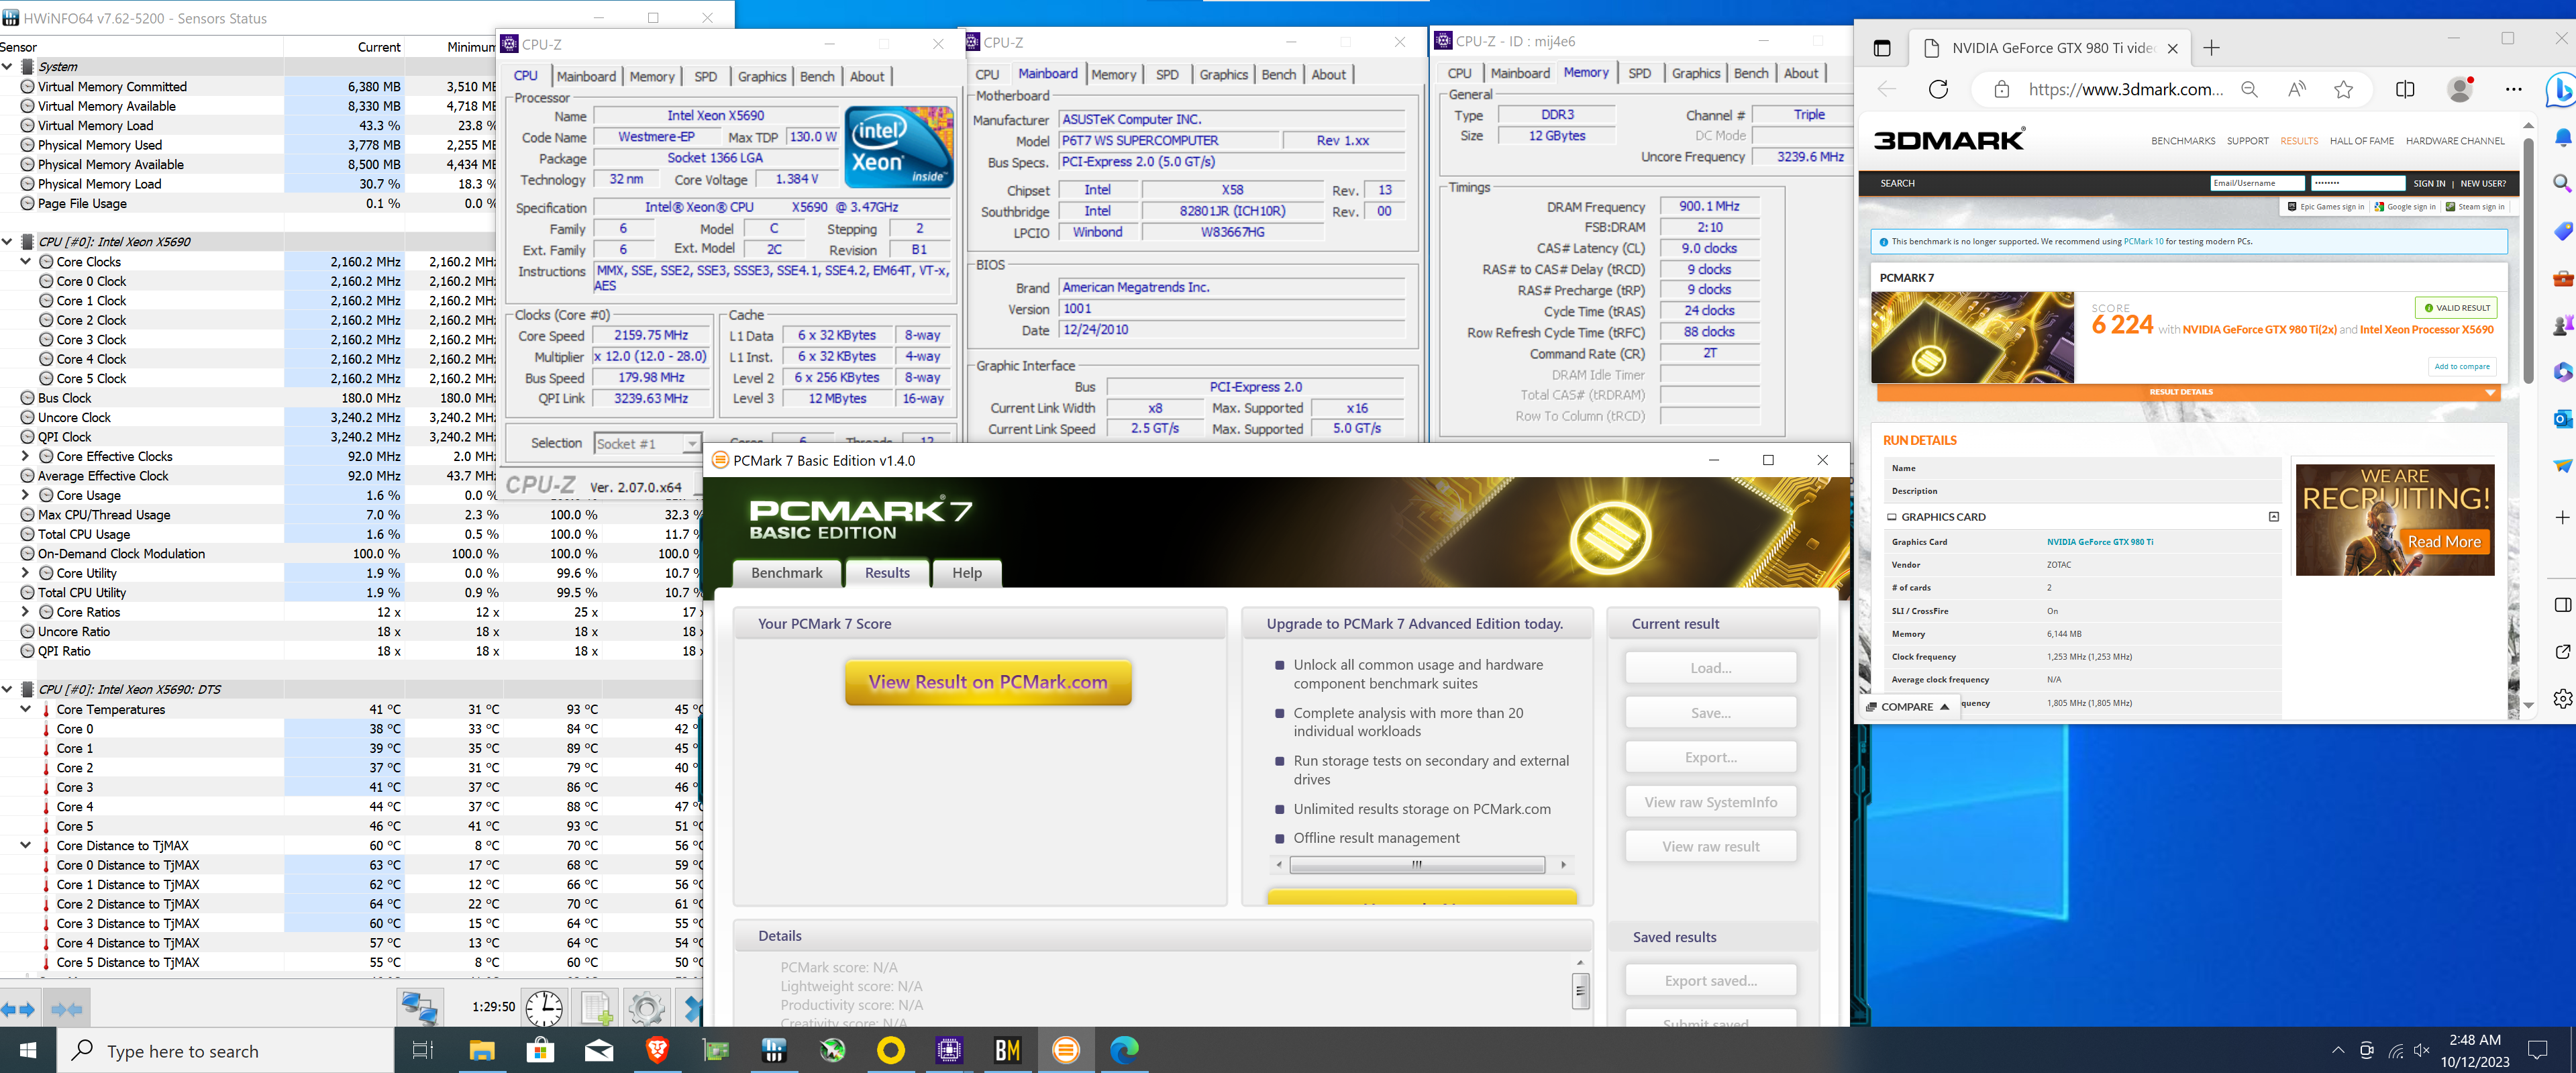
Task: Refresh the 3DMark page in Edge
Action: 1938,89
